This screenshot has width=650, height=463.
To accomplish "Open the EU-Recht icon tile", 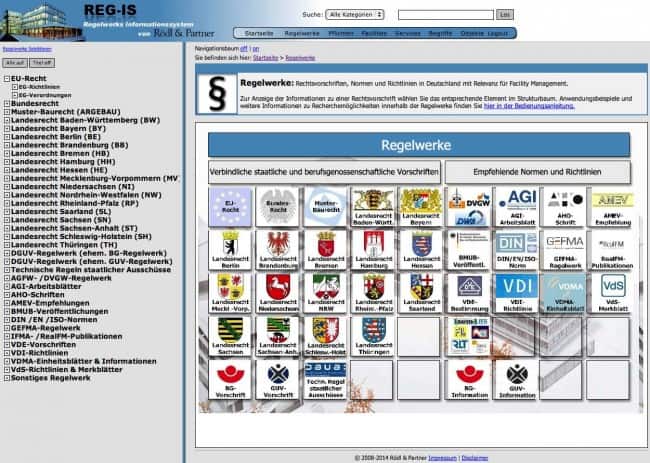I will point(230,206).
